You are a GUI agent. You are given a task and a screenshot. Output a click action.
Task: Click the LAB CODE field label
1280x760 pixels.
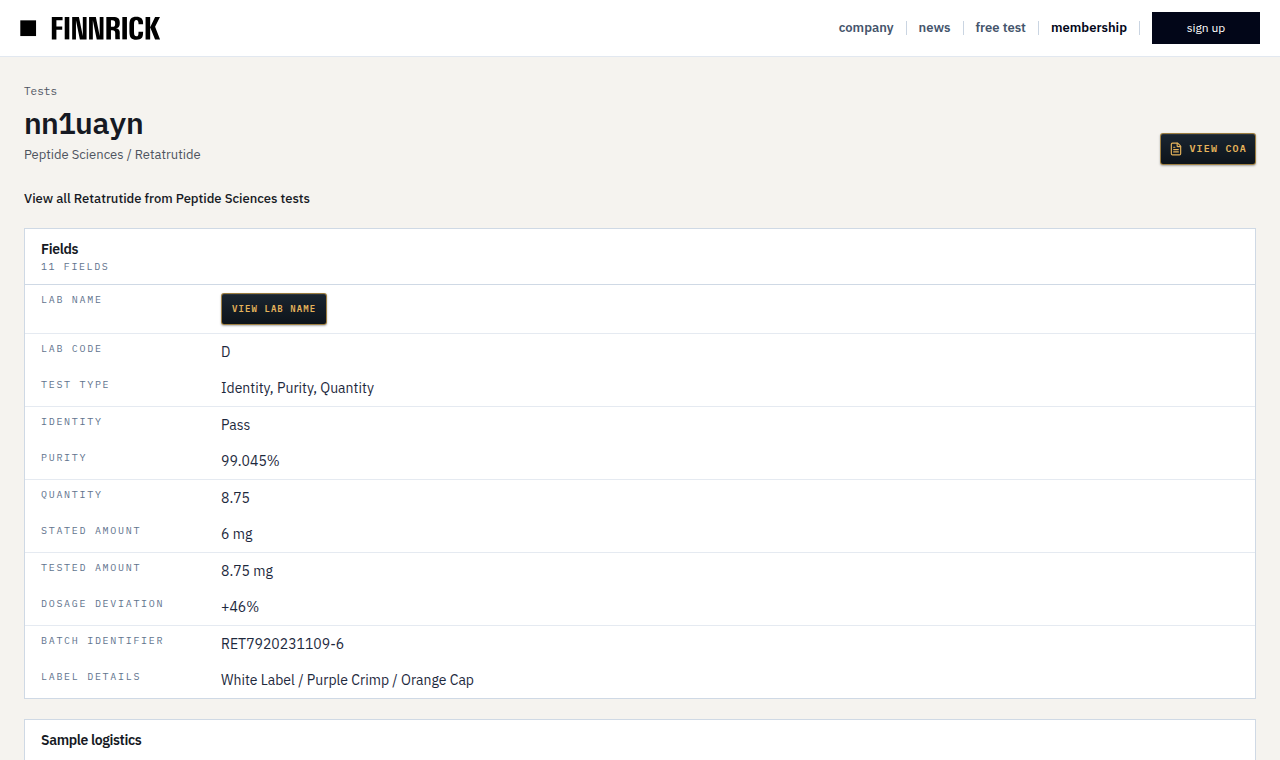tap(72, 349)
